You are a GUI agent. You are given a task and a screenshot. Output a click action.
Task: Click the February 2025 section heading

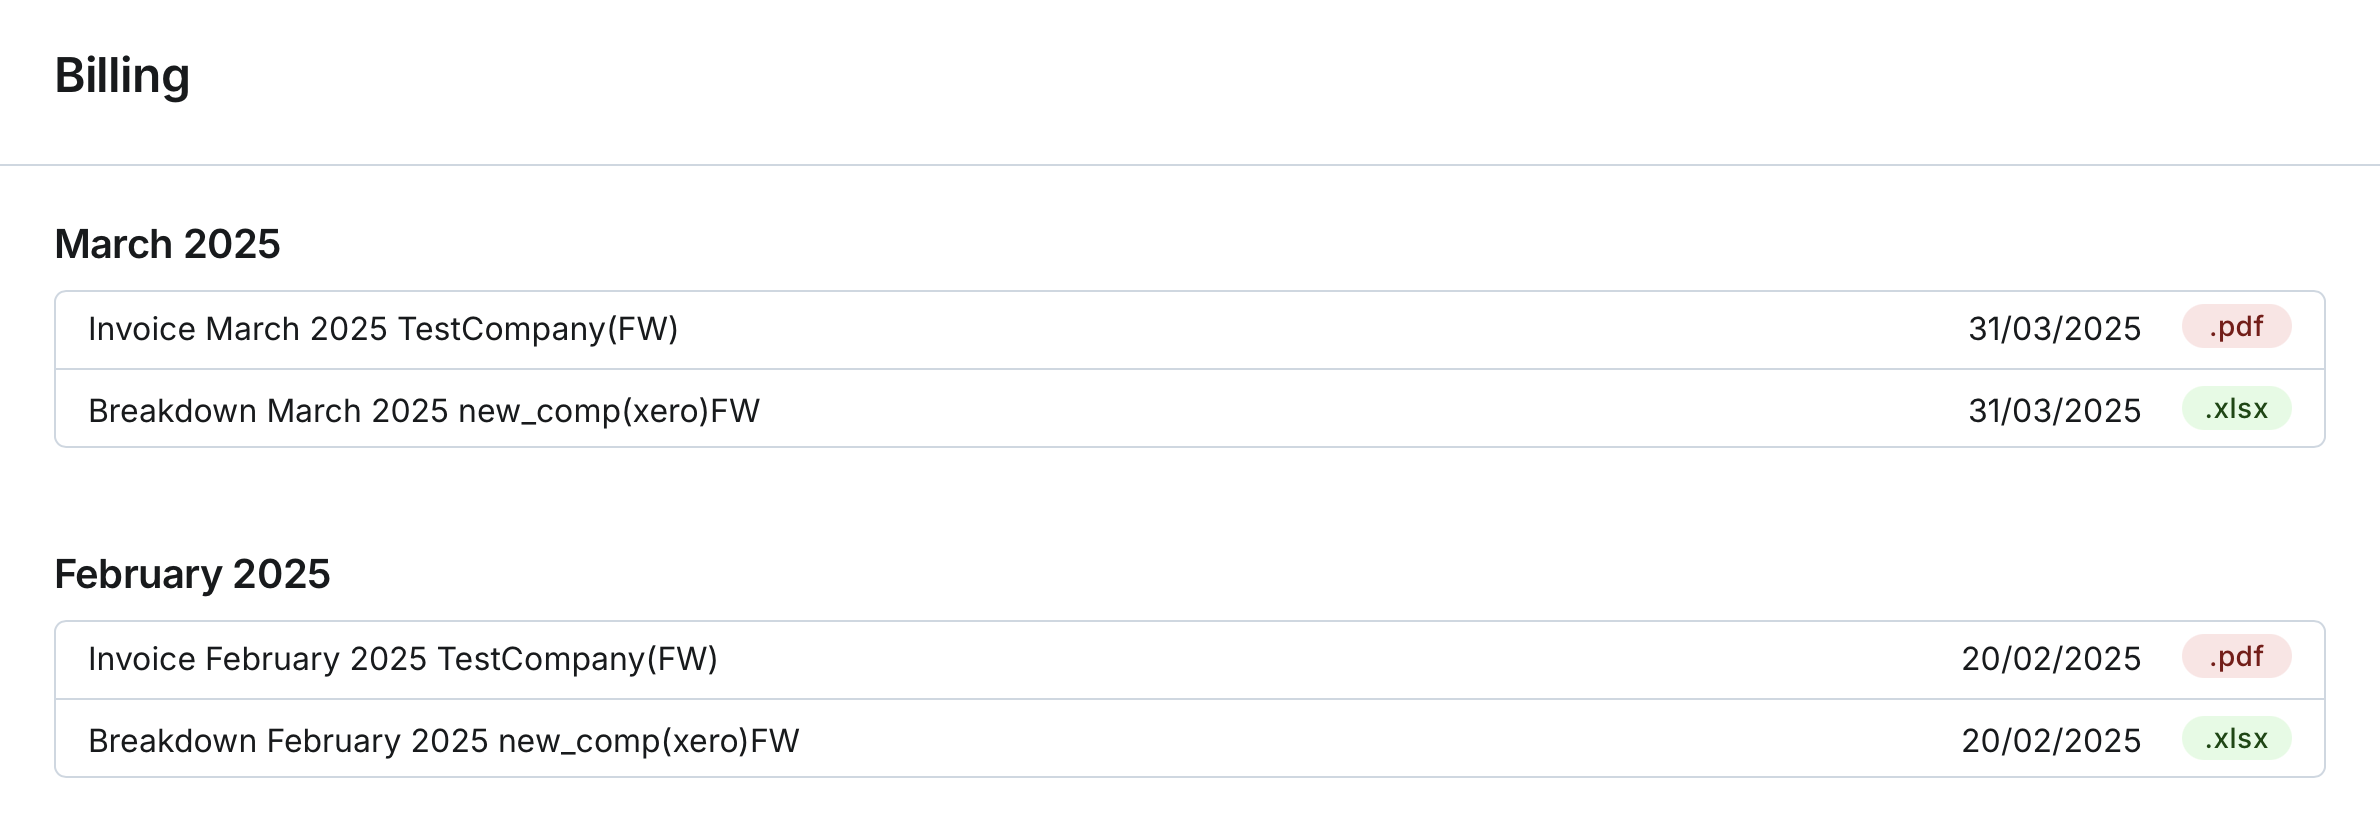(192, 574)
